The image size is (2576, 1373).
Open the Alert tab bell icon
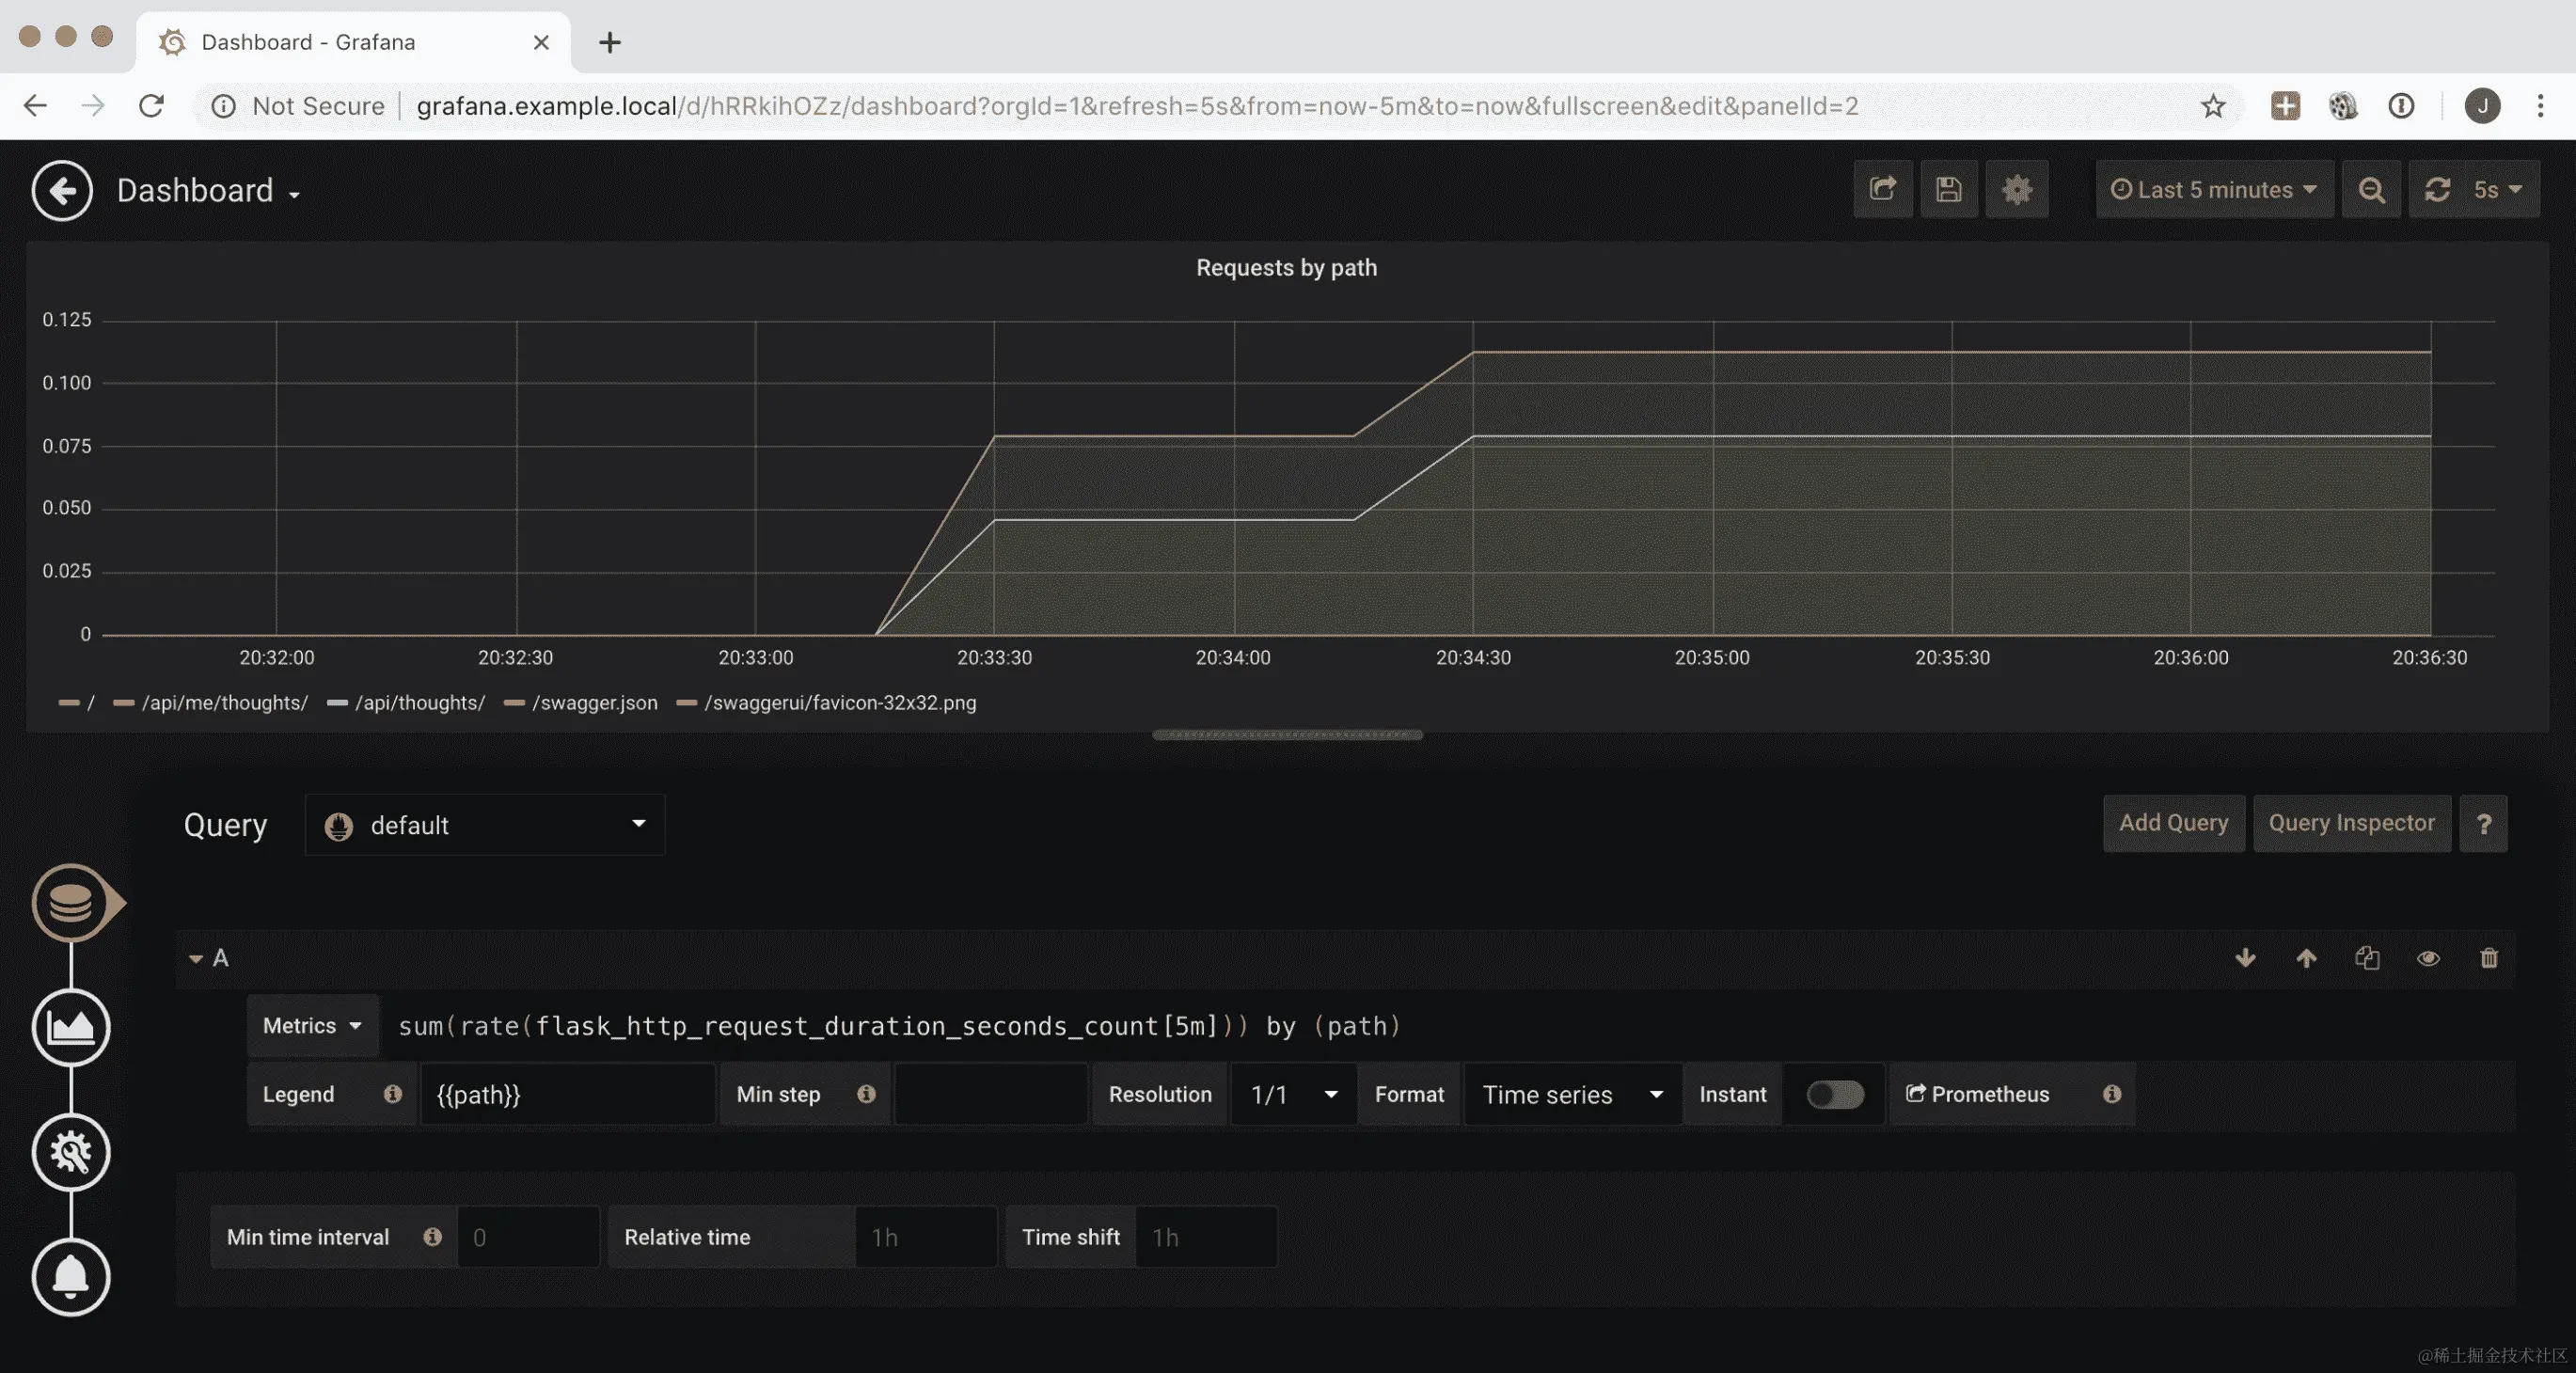(70, 1277)
